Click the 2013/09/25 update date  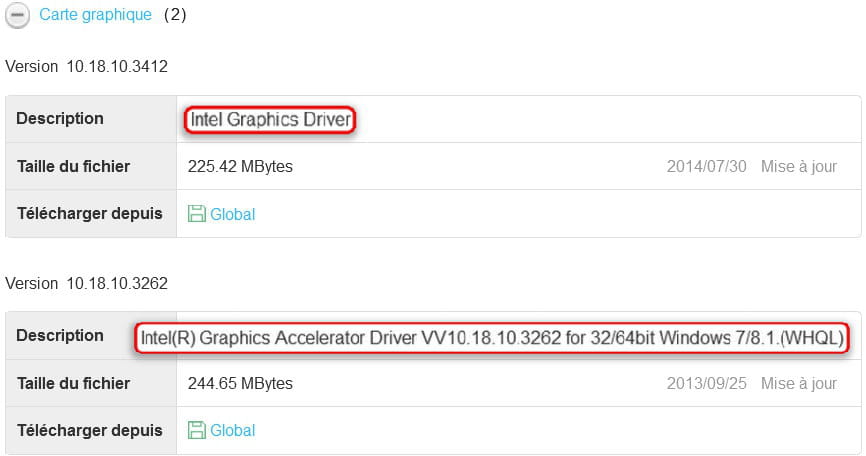click(x=706, y=383)
